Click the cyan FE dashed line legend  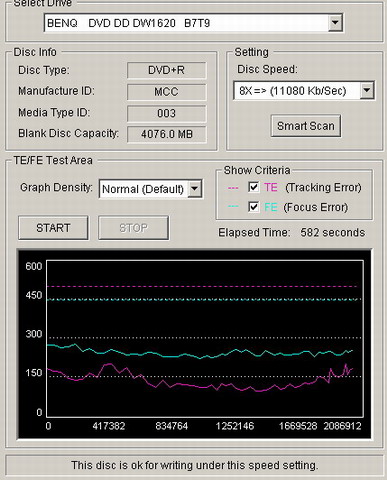coord(233,206)
